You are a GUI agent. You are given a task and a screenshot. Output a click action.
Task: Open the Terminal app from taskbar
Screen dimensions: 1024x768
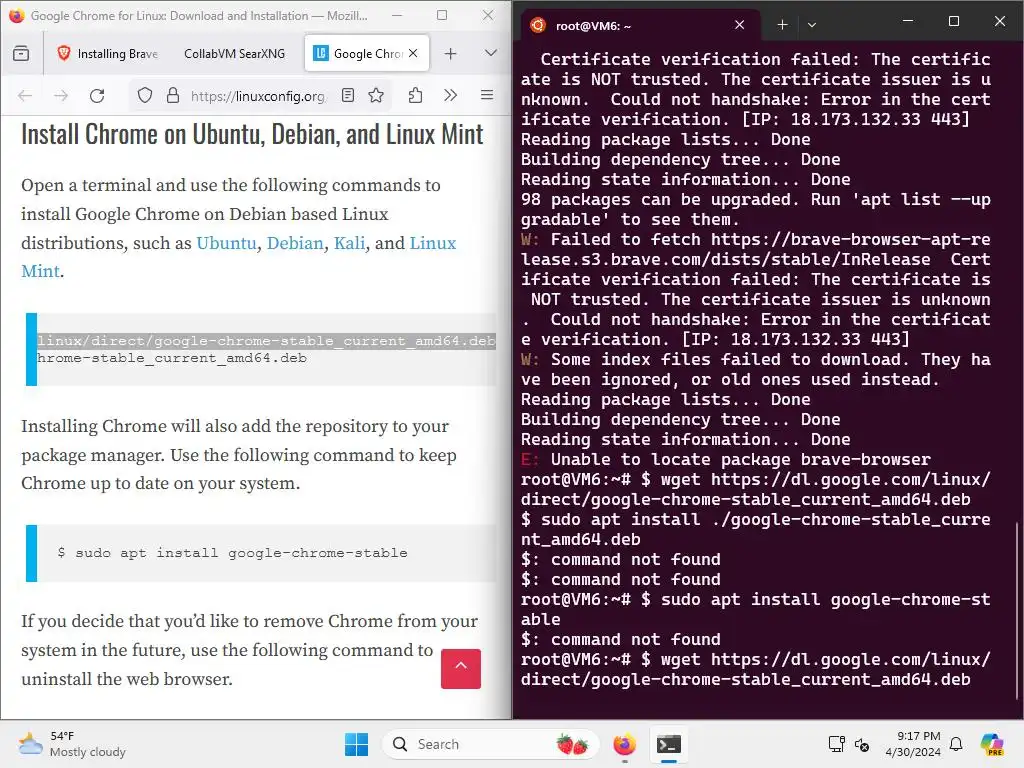[669, 744]
